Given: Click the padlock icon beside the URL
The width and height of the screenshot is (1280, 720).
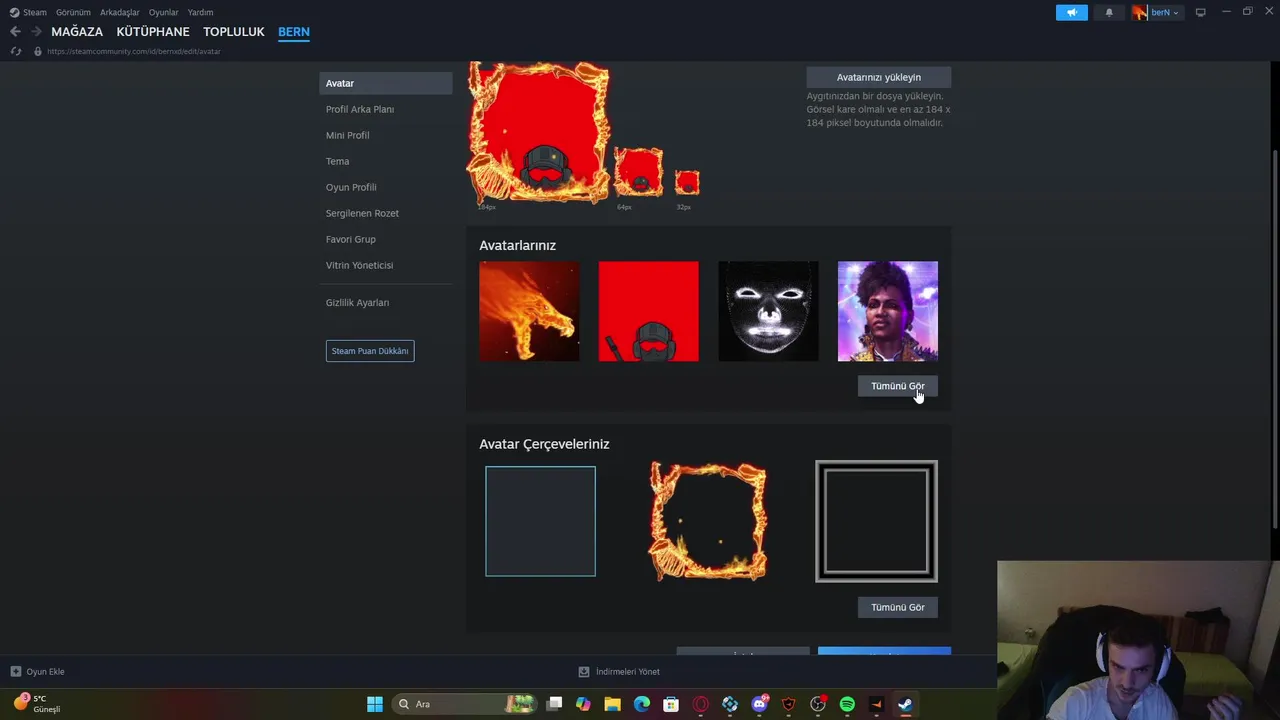Looking at the screenshot, I should coord(38,51).
